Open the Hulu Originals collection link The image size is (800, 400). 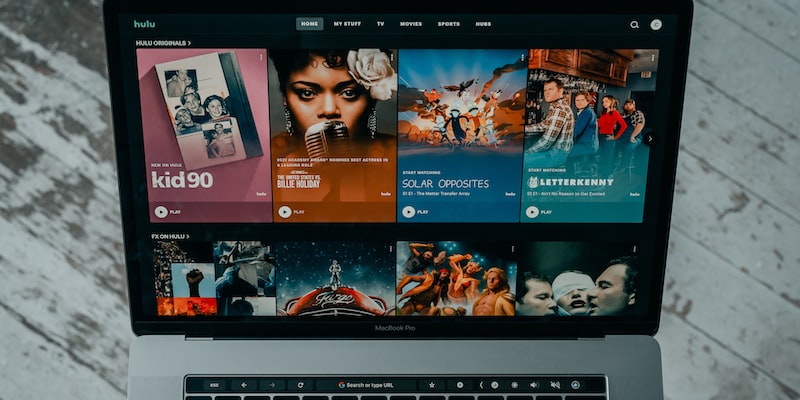[163, 43]
